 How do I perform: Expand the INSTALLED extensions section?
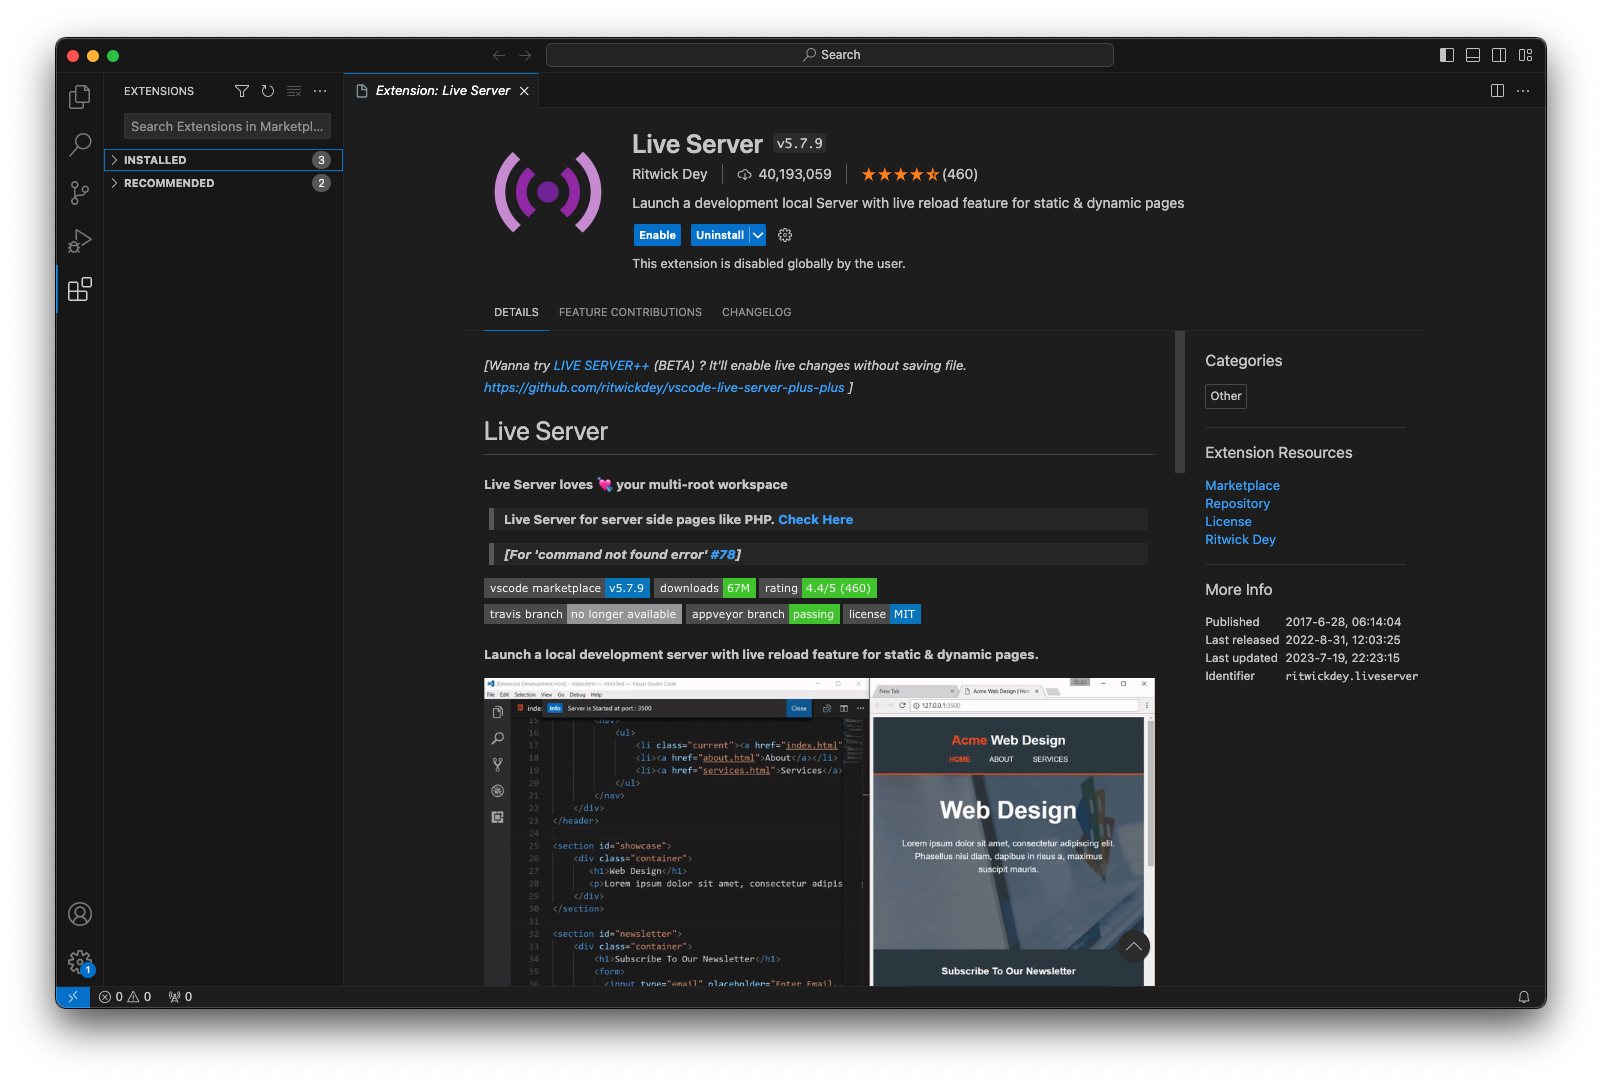[x=223, y=160]
